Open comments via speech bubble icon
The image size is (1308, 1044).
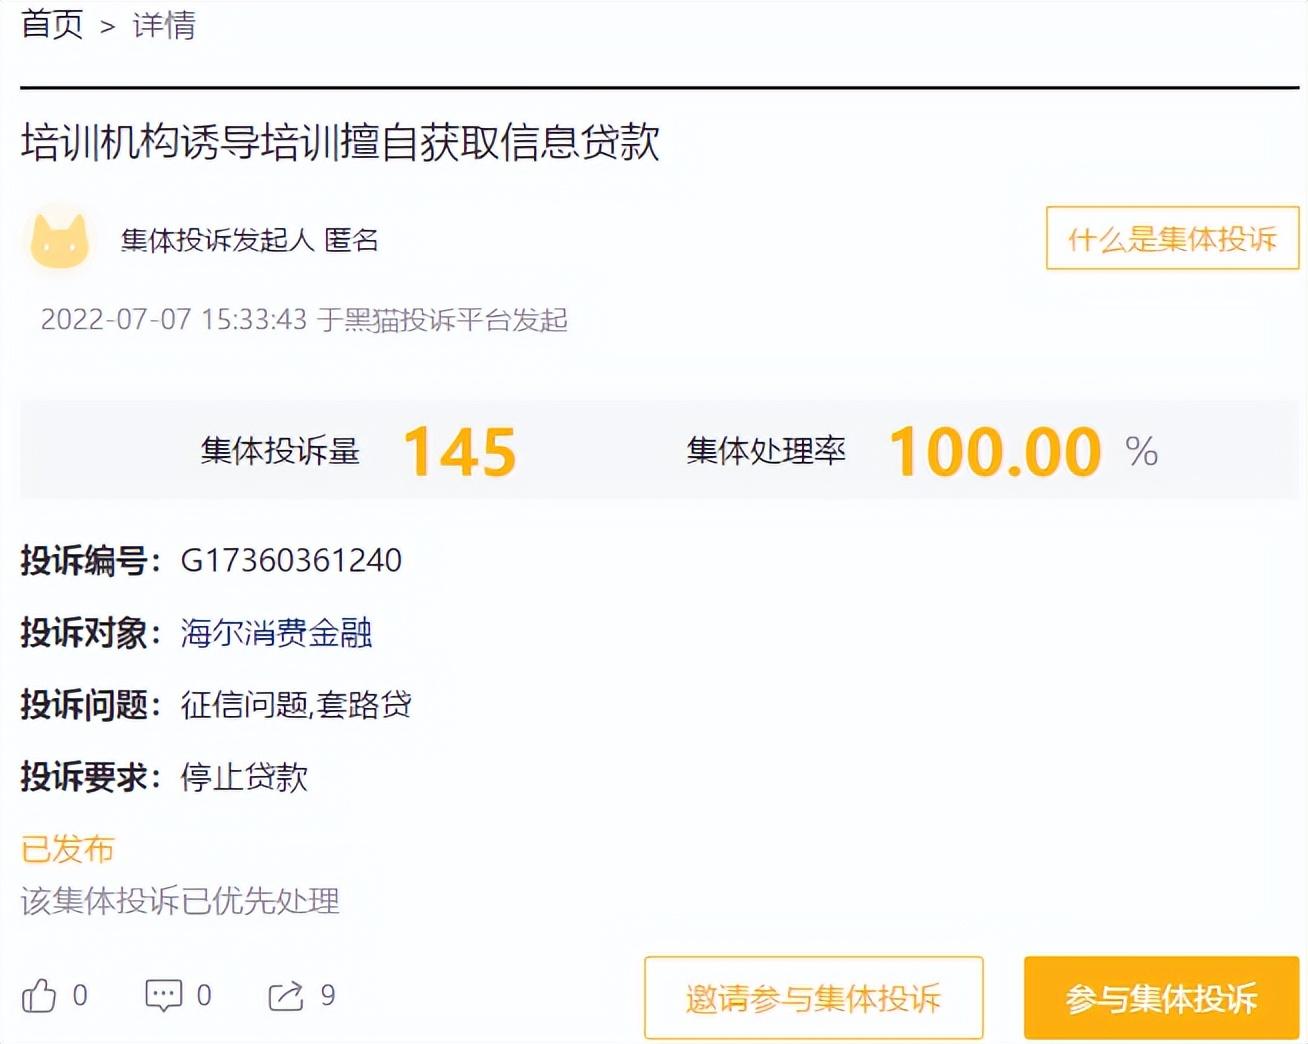[x=164, y=995]
